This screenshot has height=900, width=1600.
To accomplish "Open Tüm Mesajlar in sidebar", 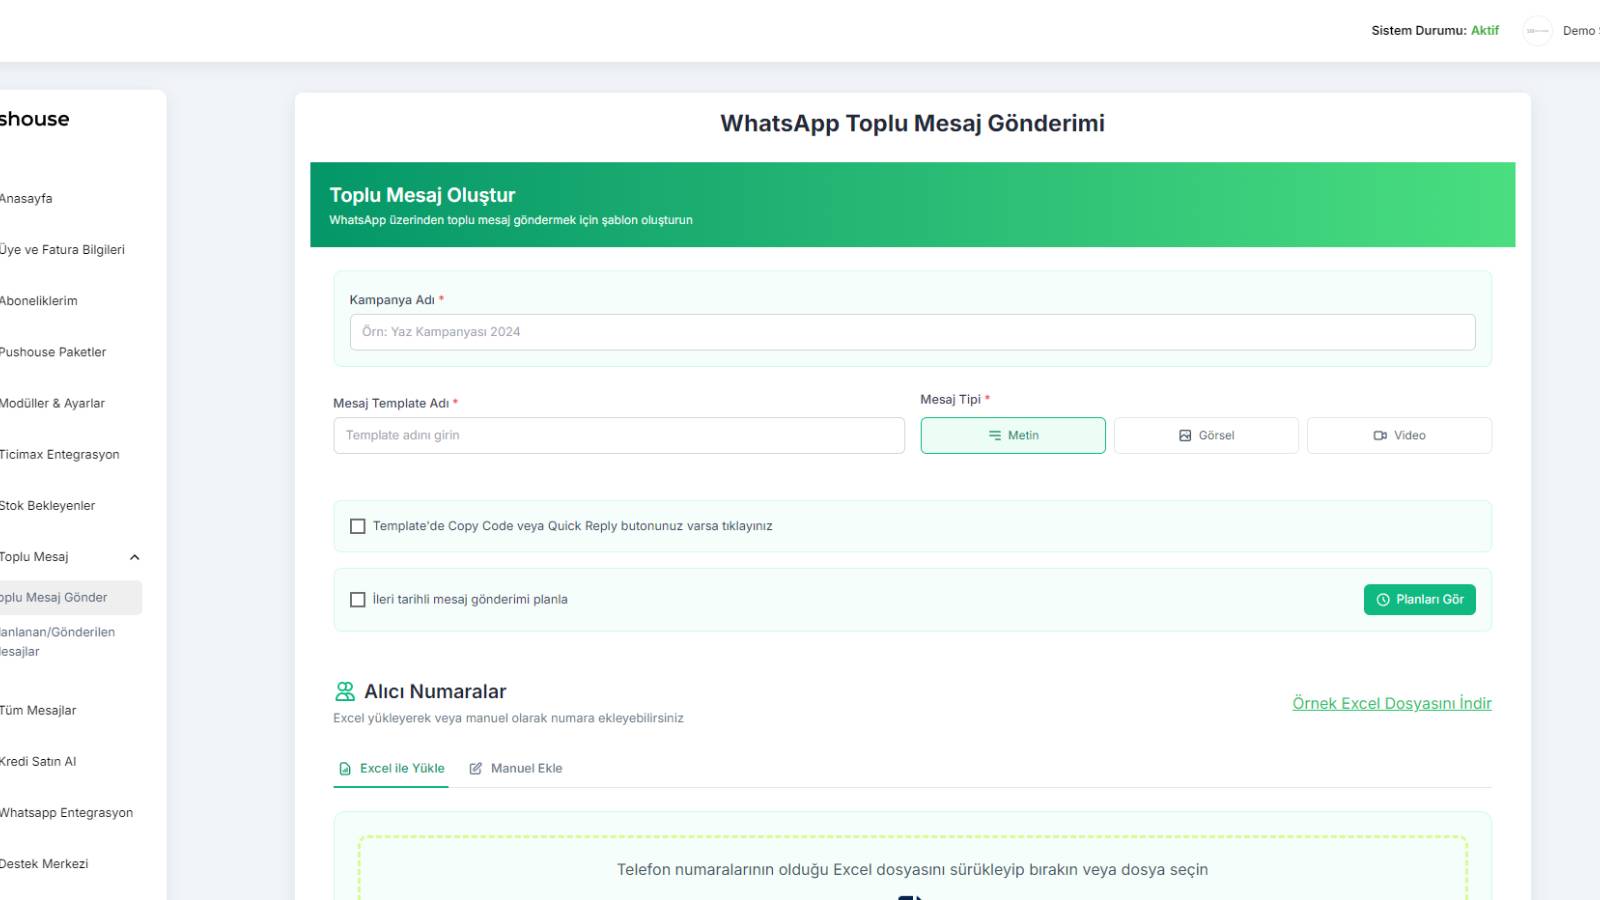I will pos(38,710).
